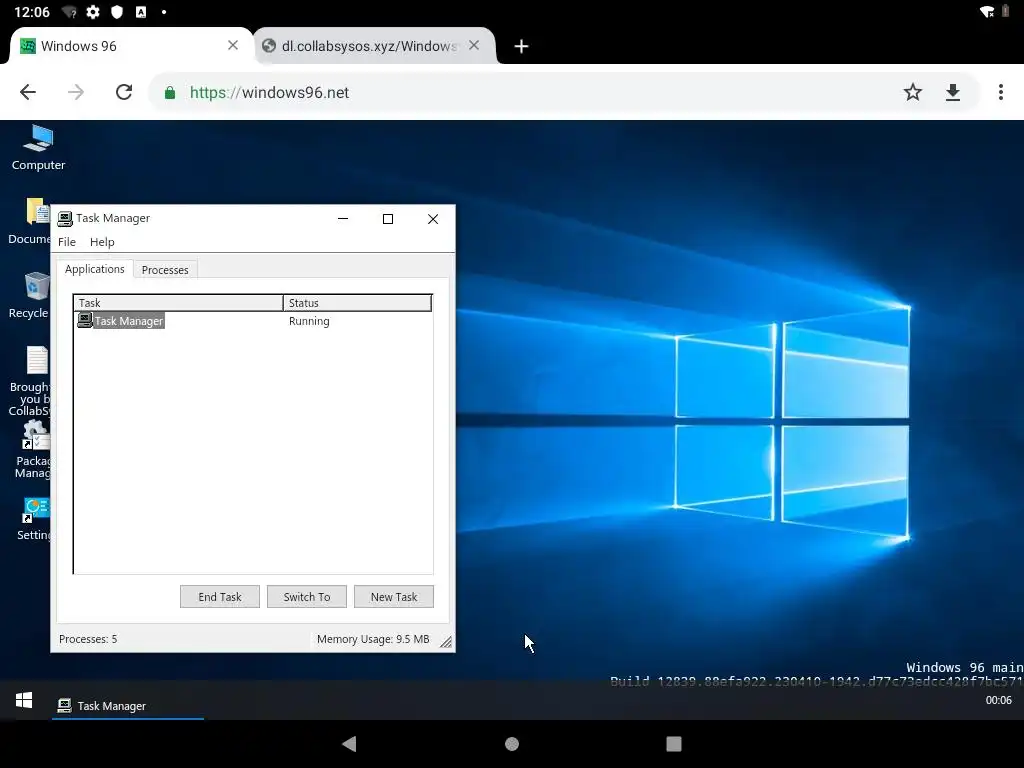Open the Computer desktop icon
This screenshot has width=1024, height=768.
point(38,148)
